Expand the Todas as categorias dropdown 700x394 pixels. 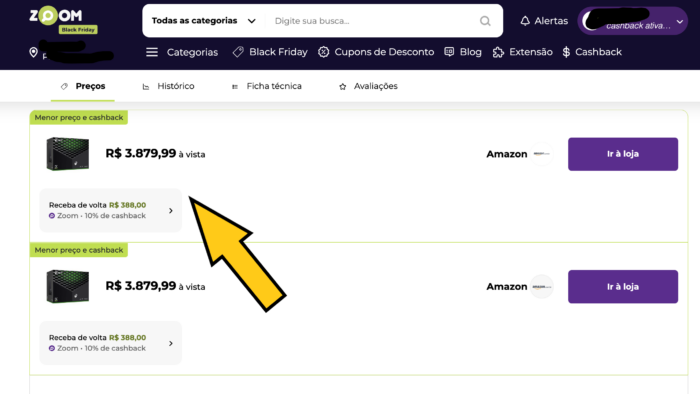204,21
